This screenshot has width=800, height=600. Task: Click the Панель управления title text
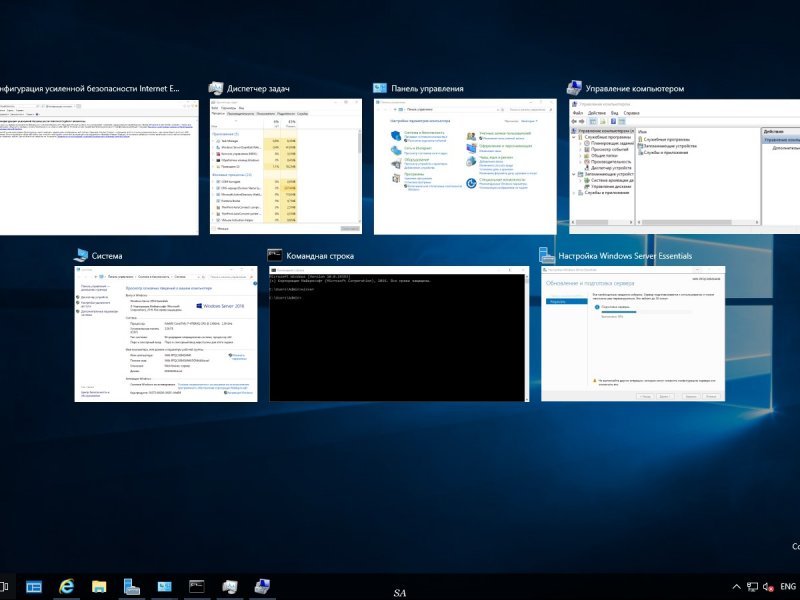[x=427, y=89]
